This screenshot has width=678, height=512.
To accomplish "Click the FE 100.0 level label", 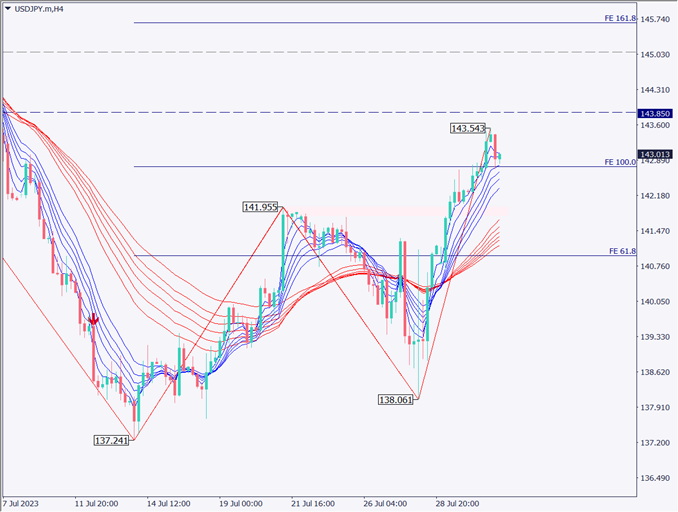I will (620, 161).
